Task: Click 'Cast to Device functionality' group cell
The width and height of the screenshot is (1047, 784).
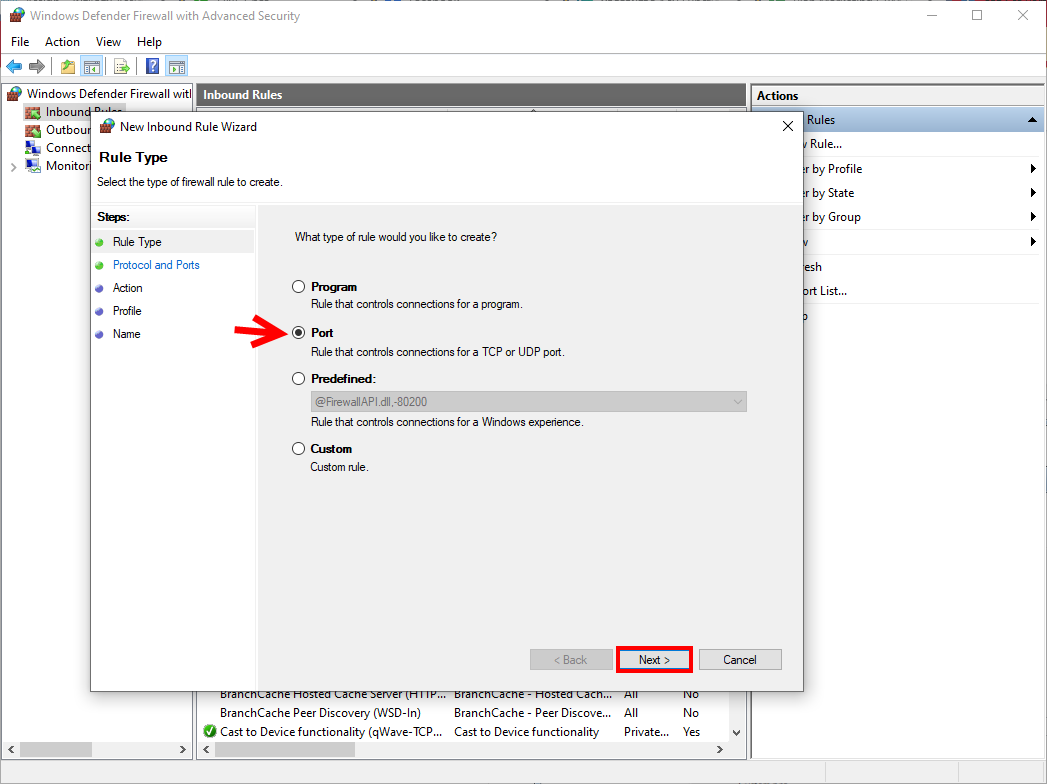Action: coord(526,732)
